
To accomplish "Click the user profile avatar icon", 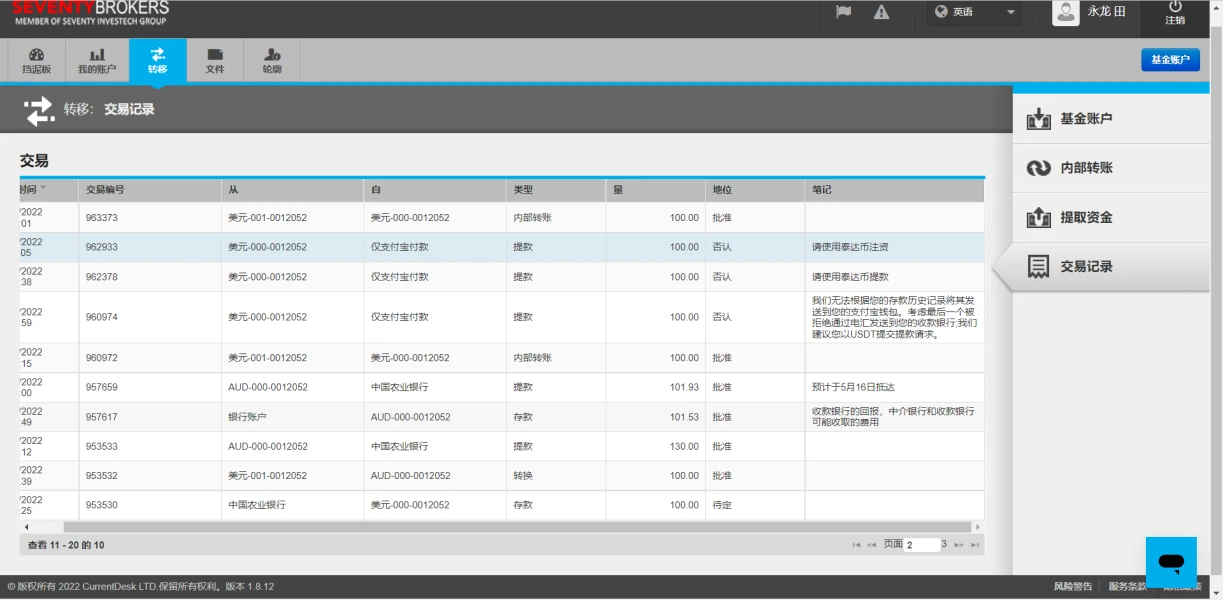I will 1066,12.
